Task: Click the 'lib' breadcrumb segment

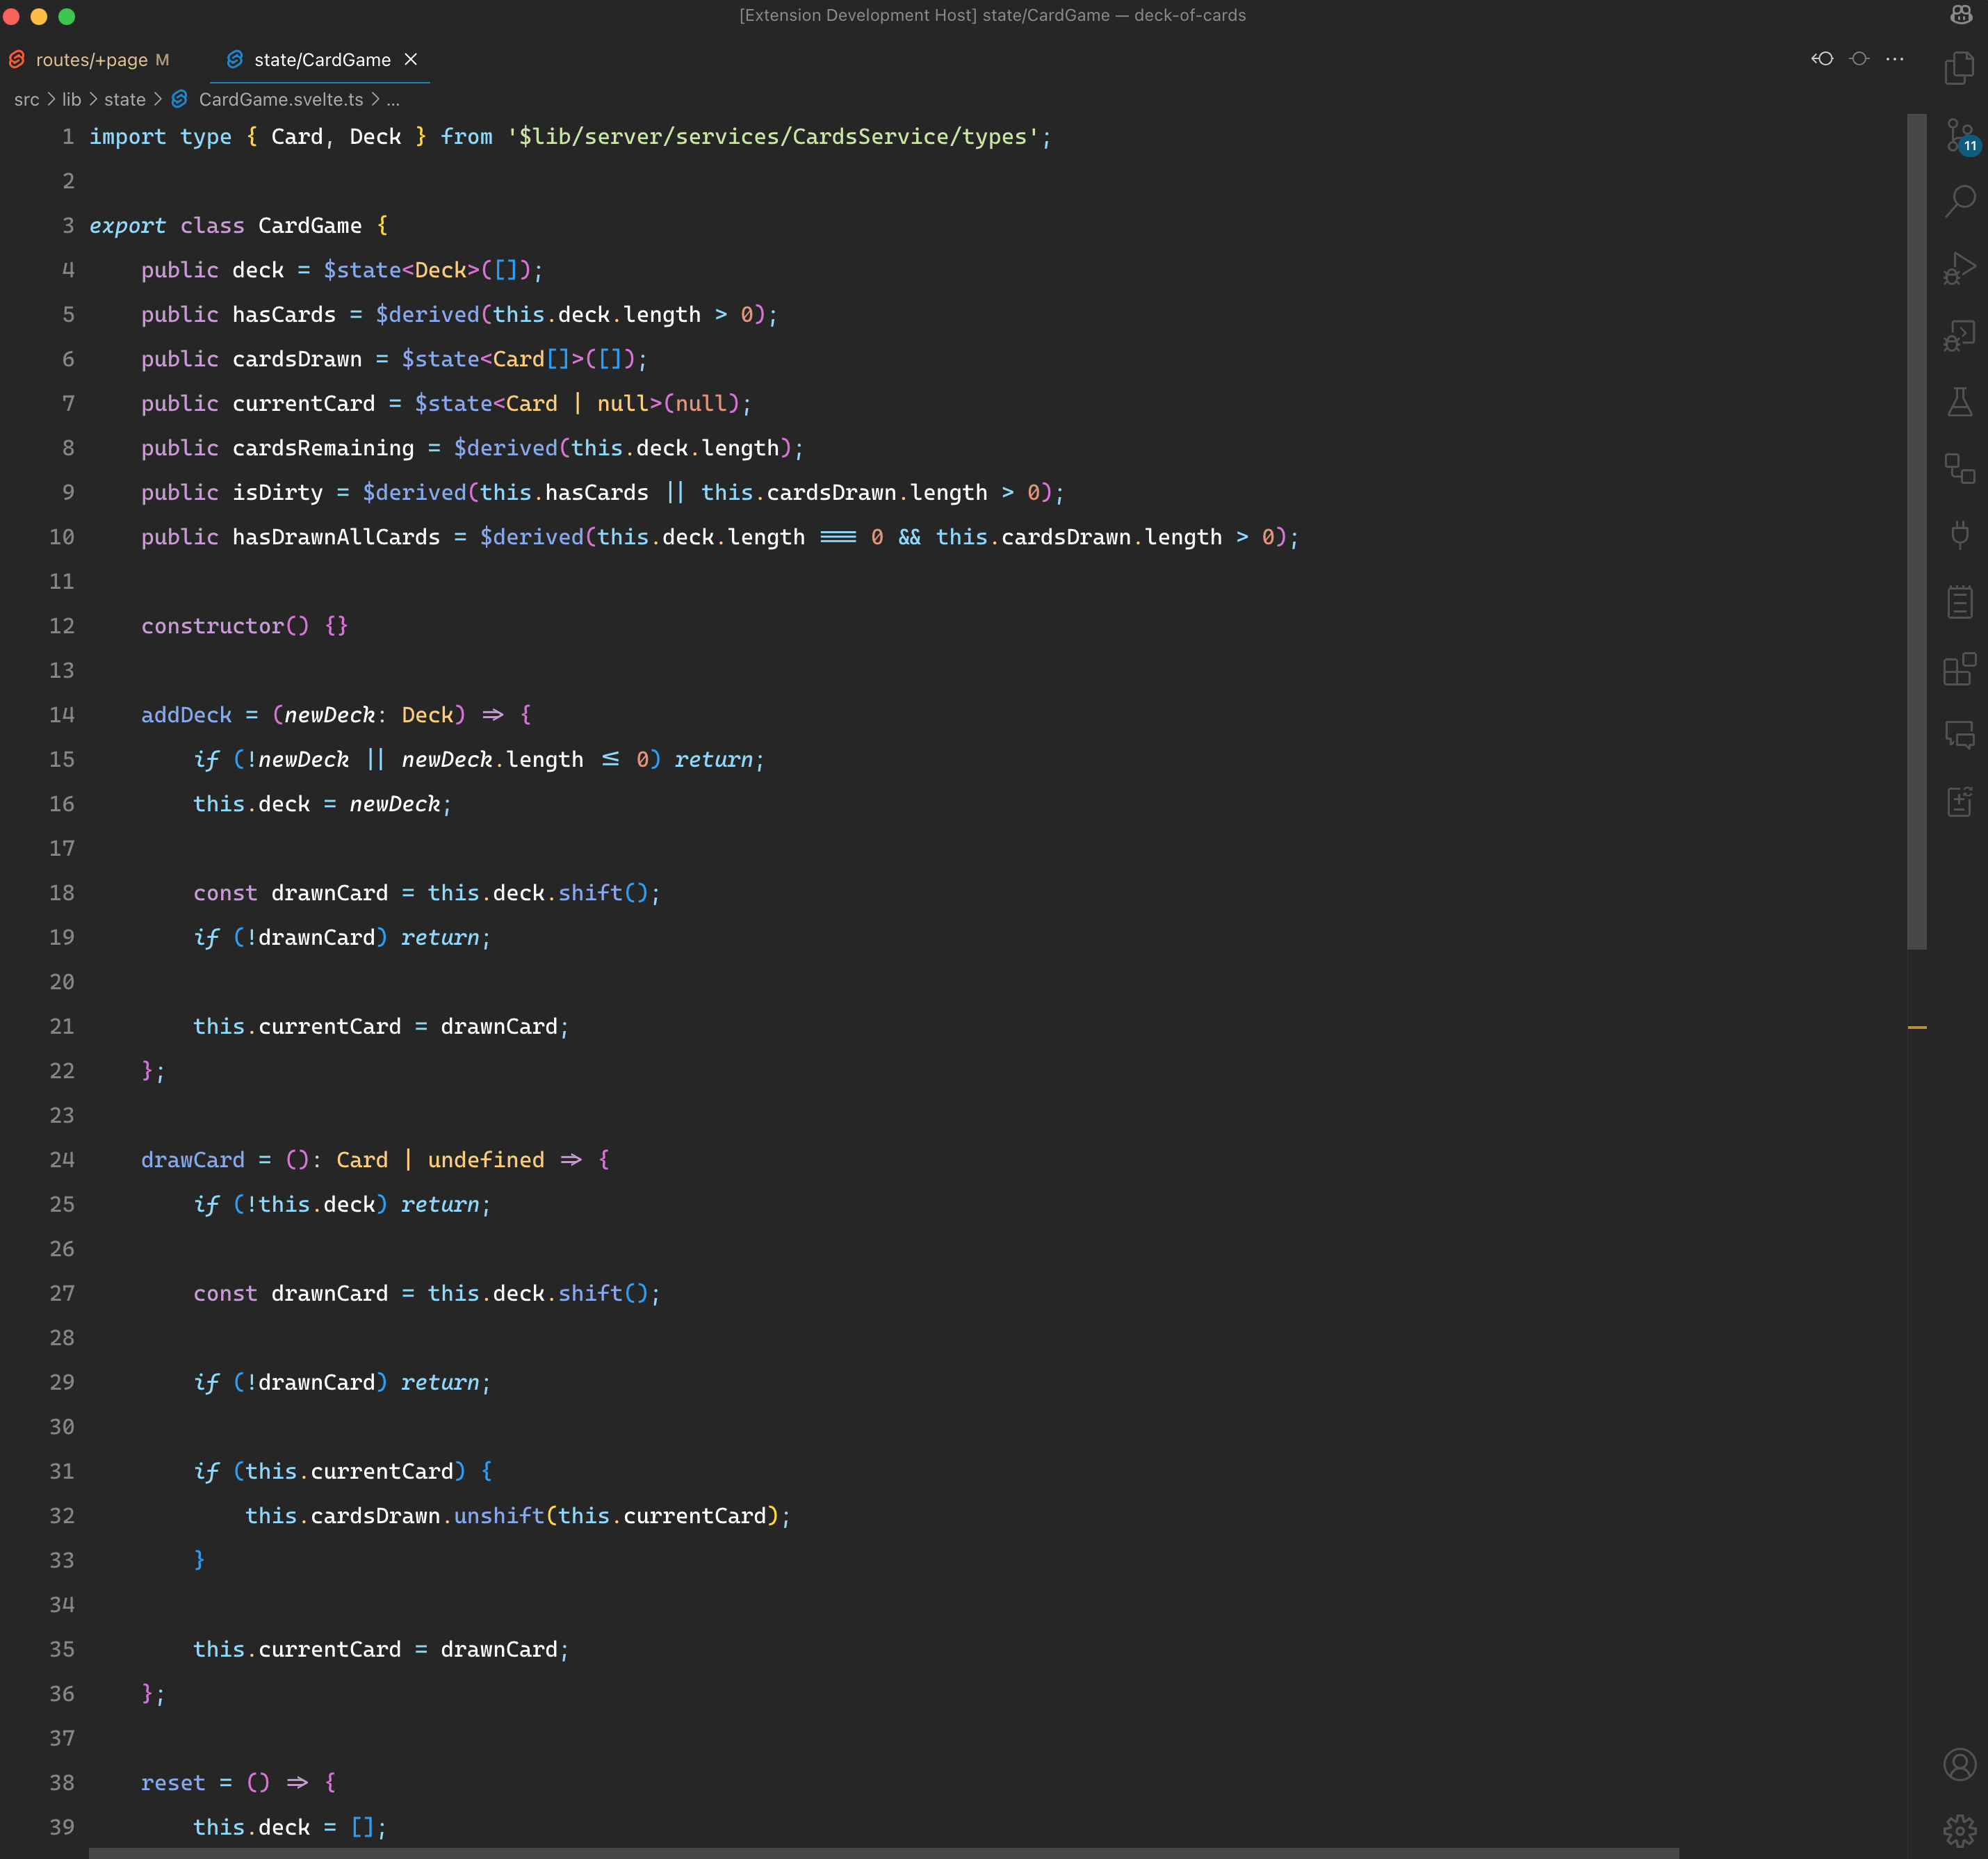Action: 71,99
